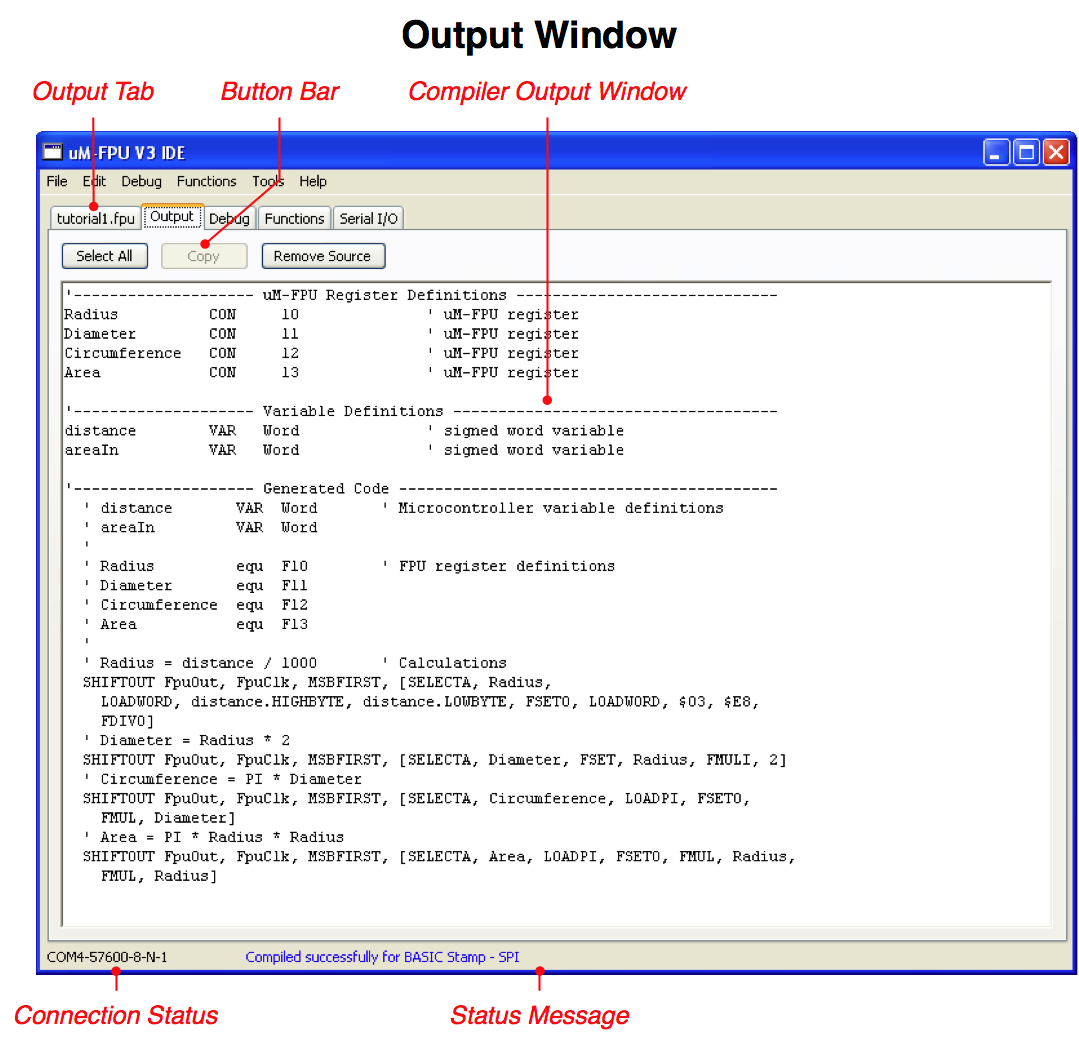Open the Serial I/O tab
The height and width of the screenshot is (1041, 1079).
click(x=369, y=218)
